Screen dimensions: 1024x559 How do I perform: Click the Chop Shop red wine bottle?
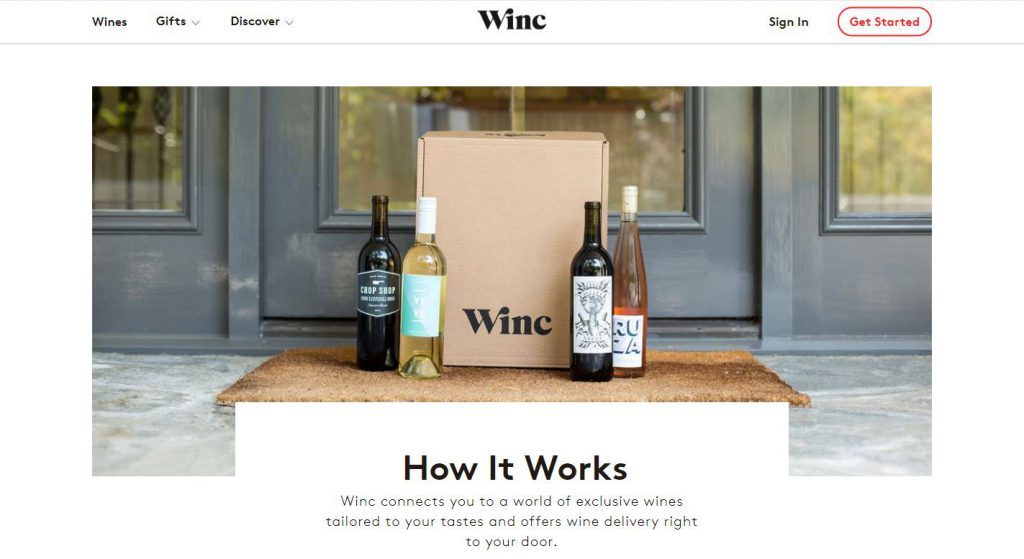(x=378, y=283)
